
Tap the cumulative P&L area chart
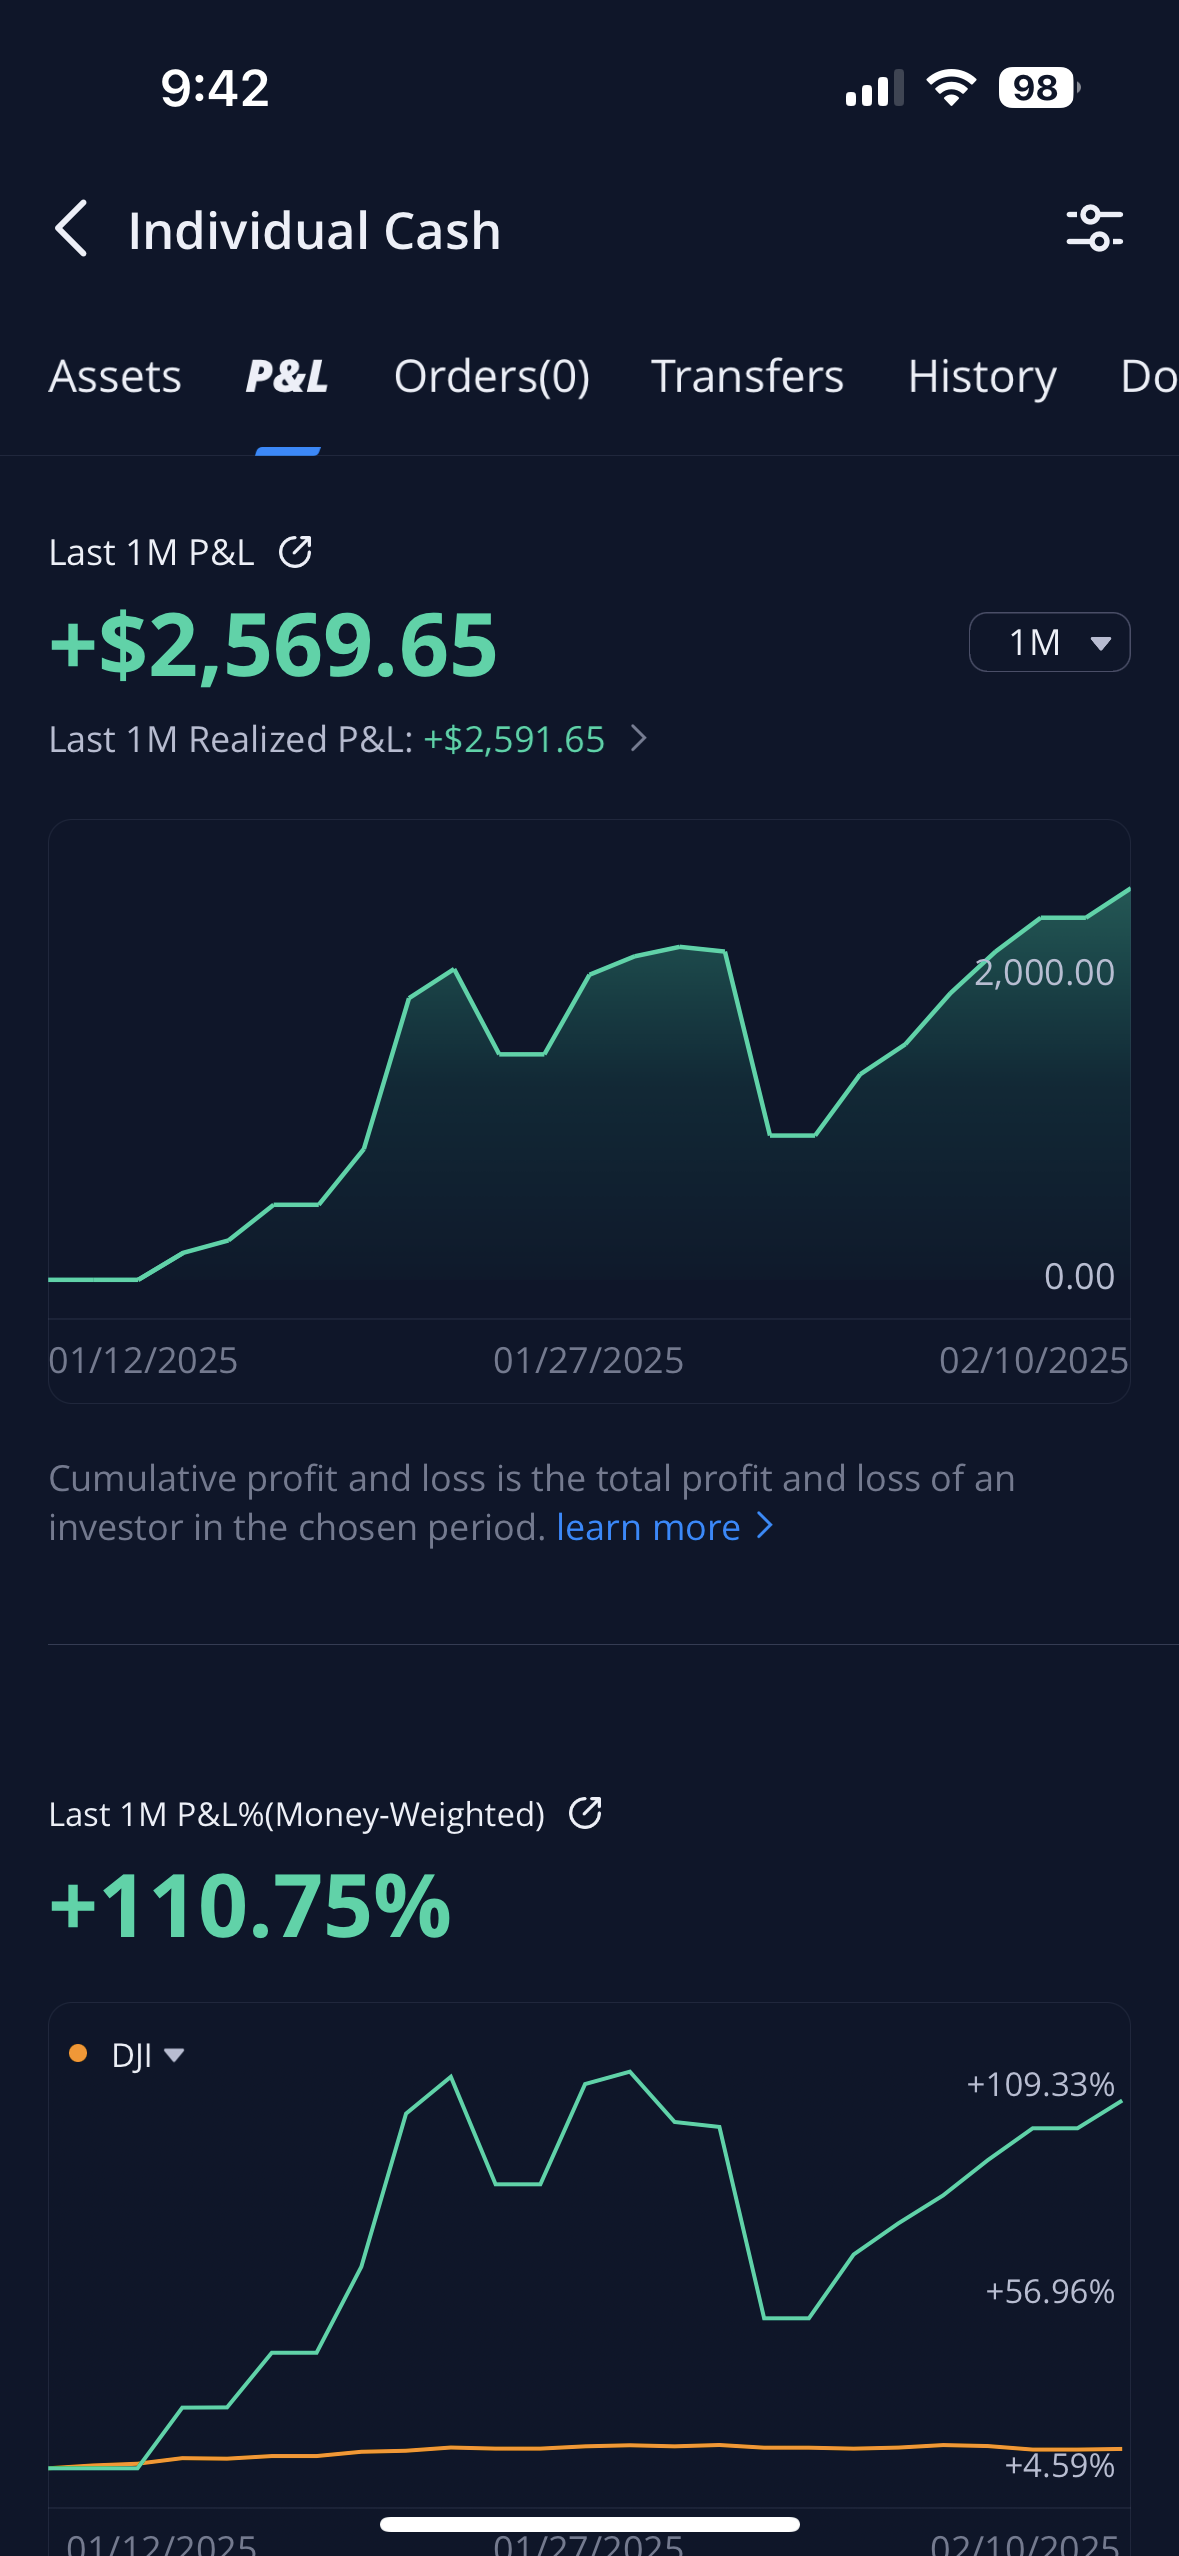pos(589,1100)
